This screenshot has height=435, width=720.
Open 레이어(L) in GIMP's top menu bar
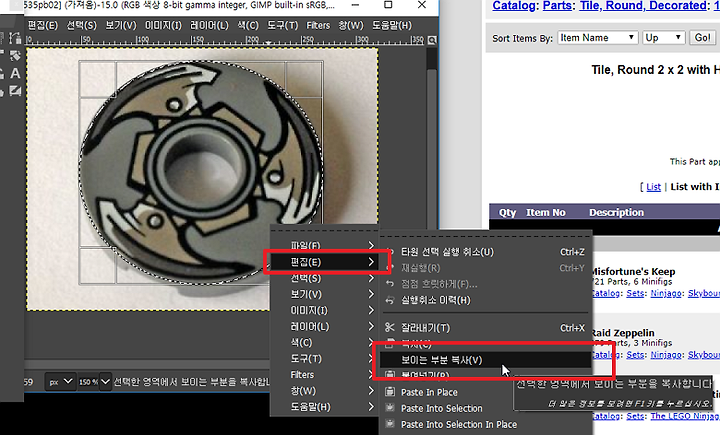(209, 25)
